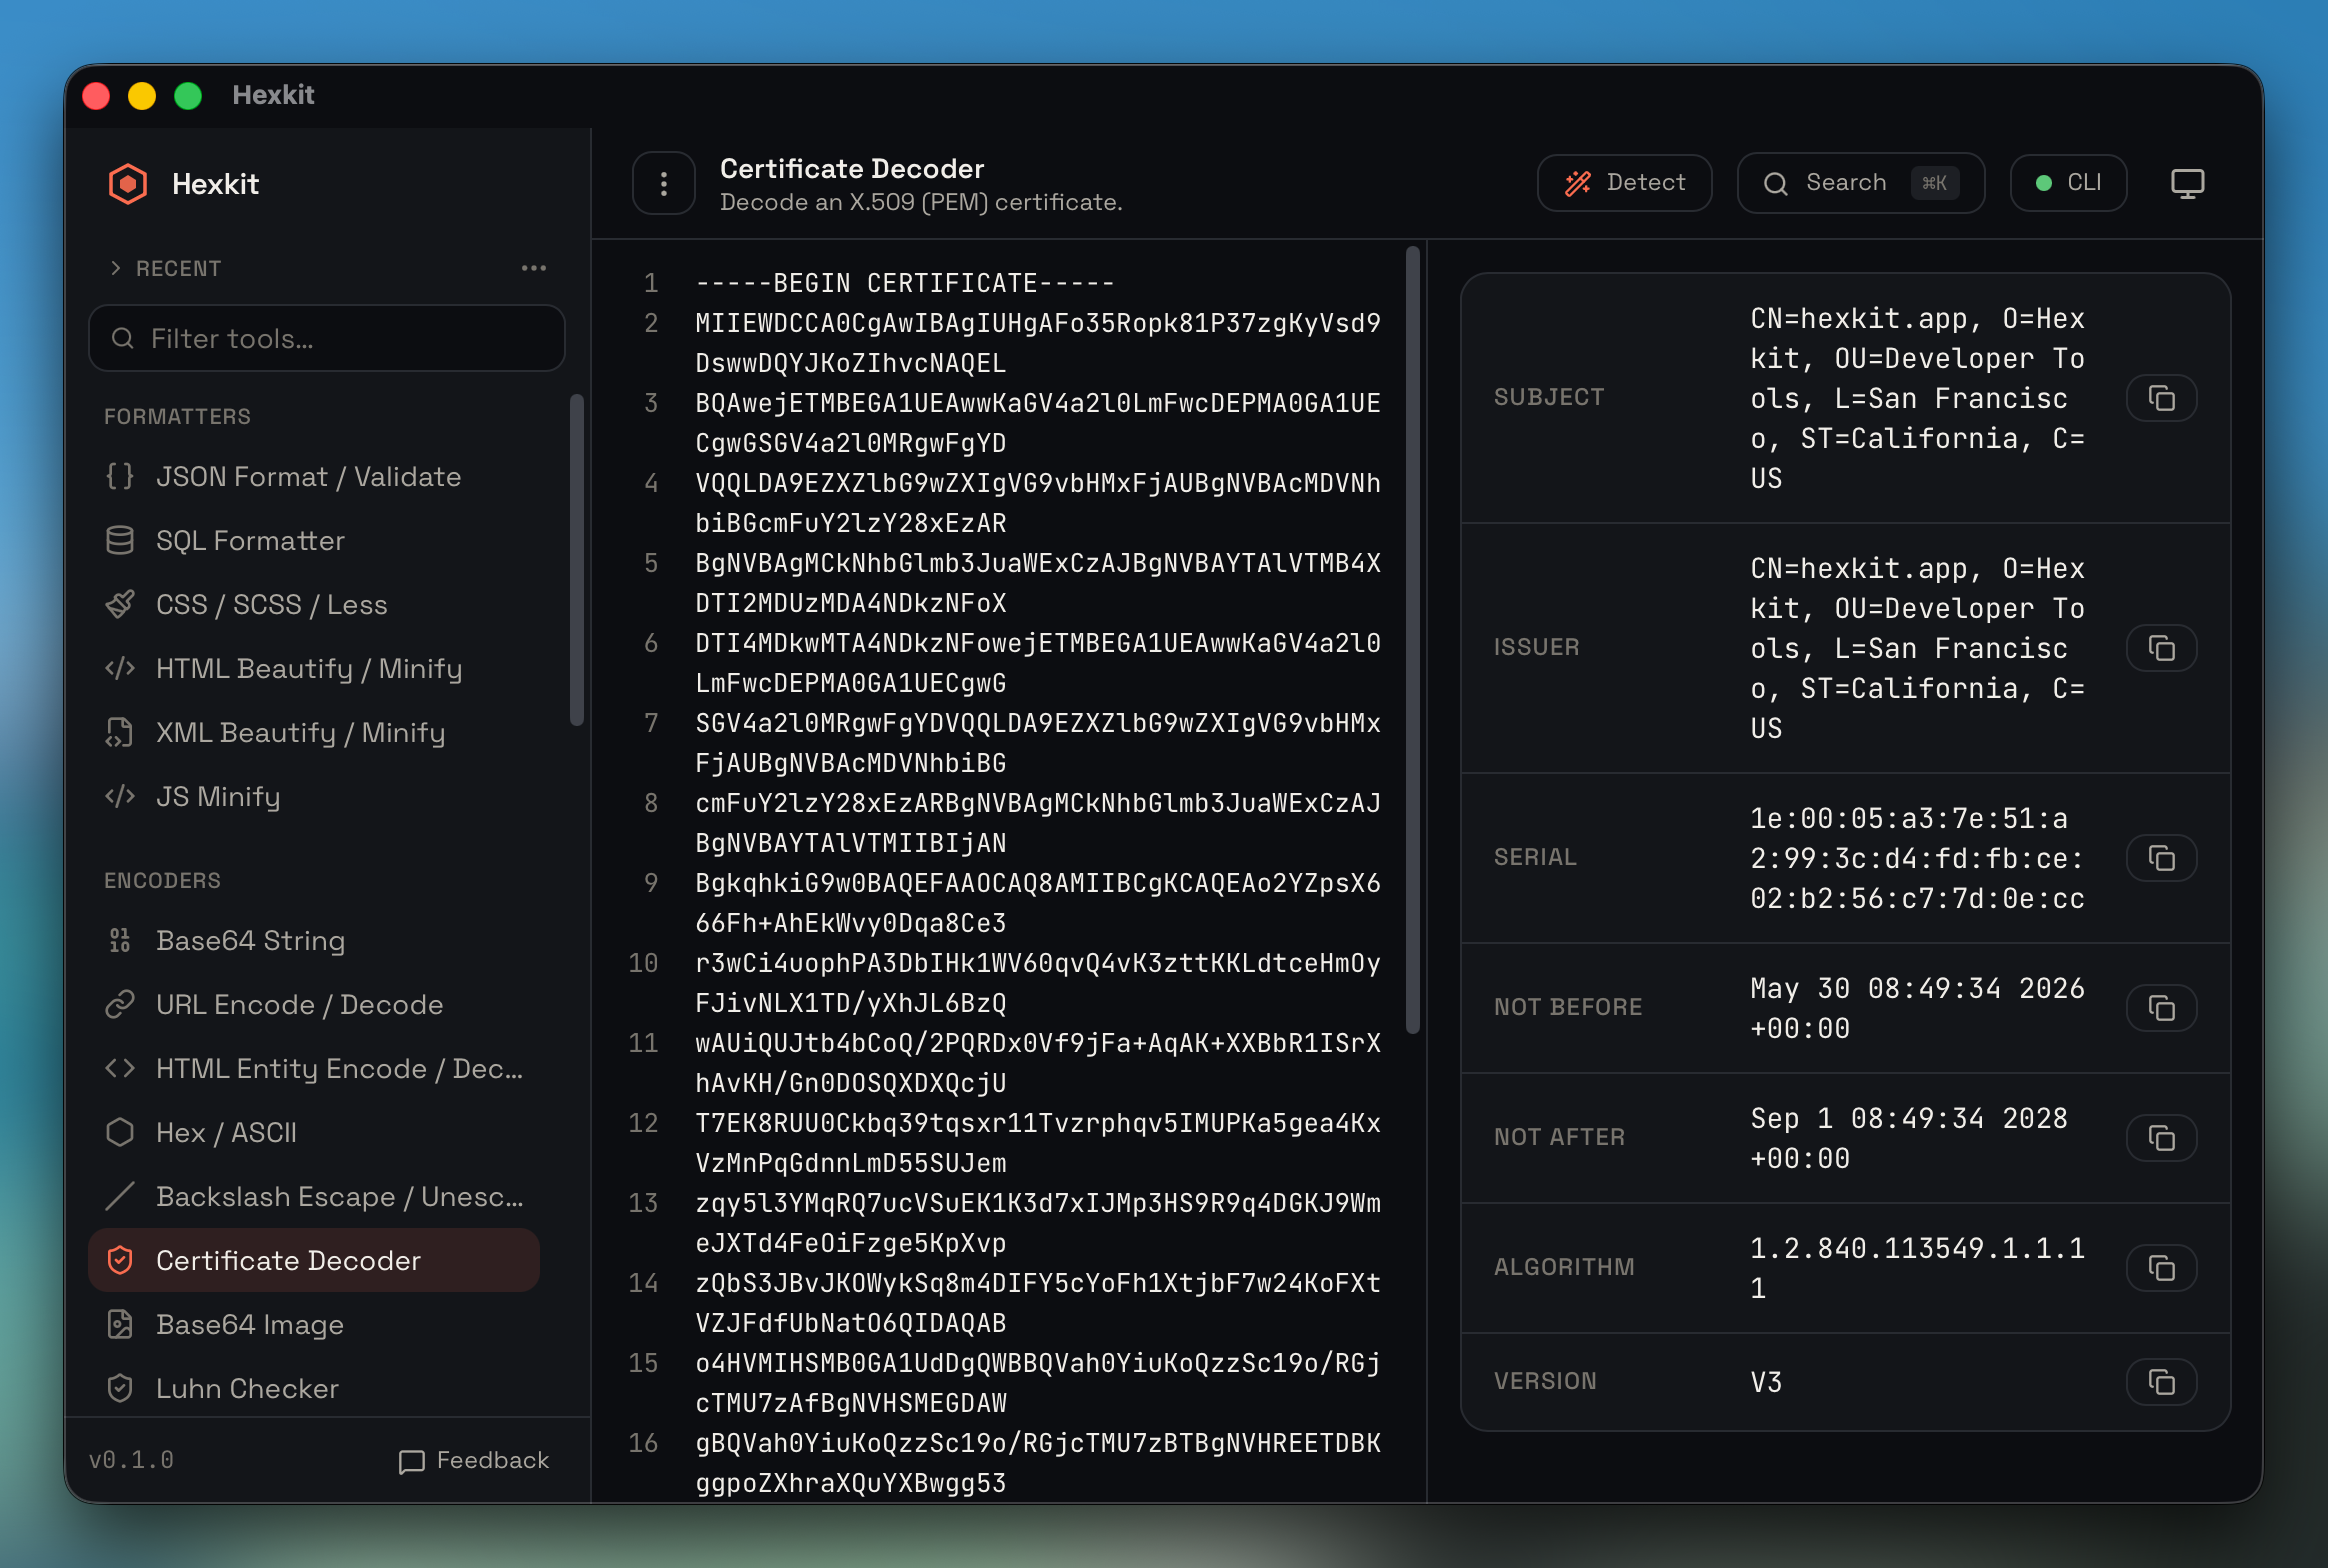Select SQL Formatter in sidebar
The width and height of the screenshot is (2328, 1568).
[x=314, y=540]
